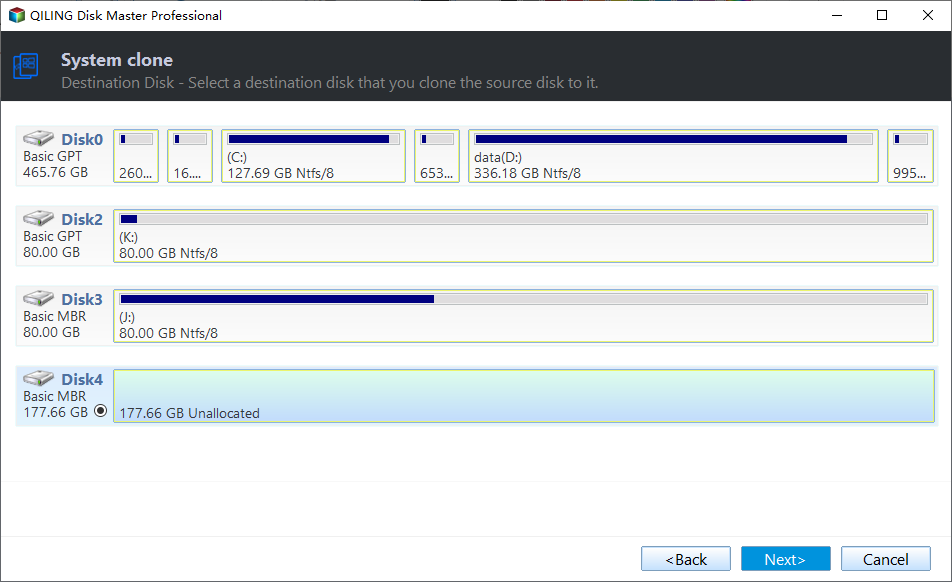This screenshot has height=582, width=952.
Task: Click the Disk4 drive icon
Action: [38, 379]
